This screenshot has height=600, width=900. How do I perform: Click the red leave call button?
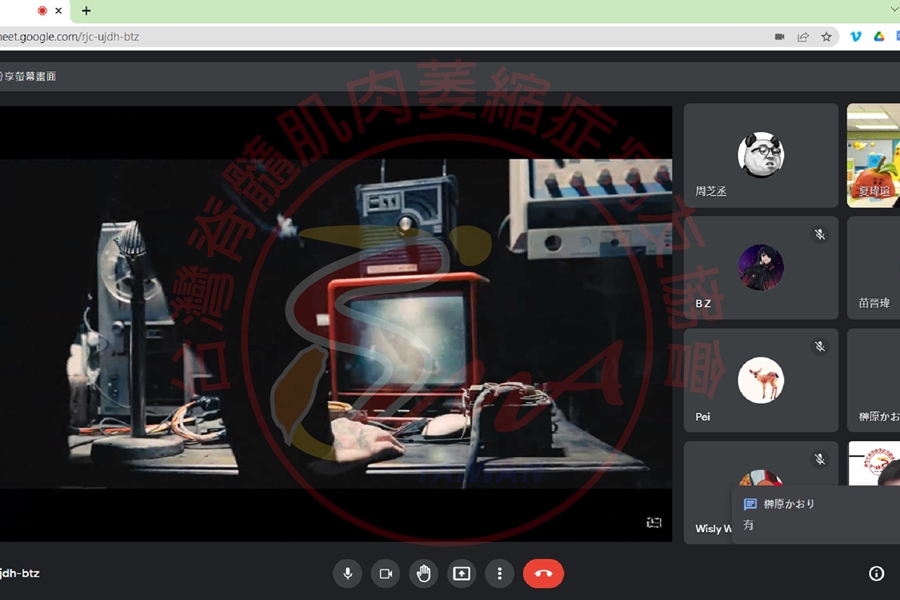tap(543, 573)
